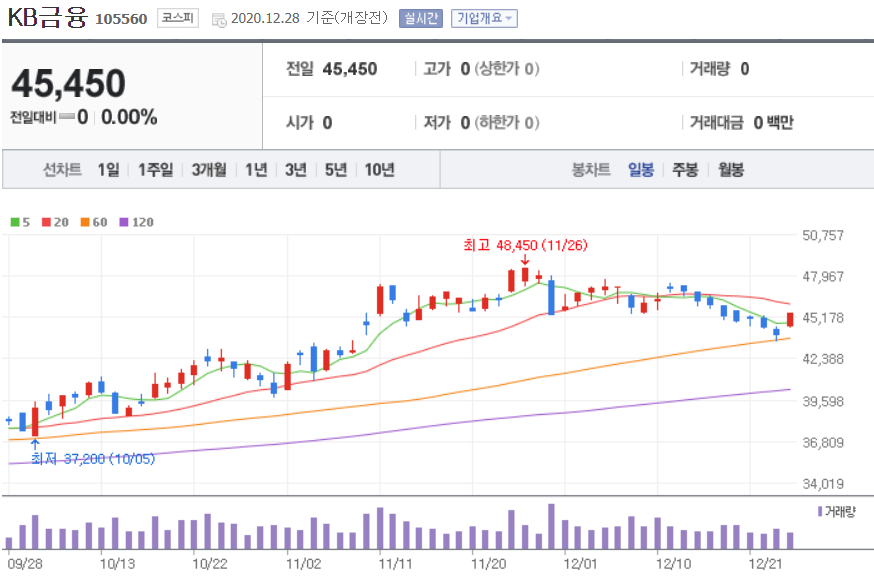The height and width of the screenshot is (577, 874).
Task: Click the stock code 105560
Action: [121, 20]
